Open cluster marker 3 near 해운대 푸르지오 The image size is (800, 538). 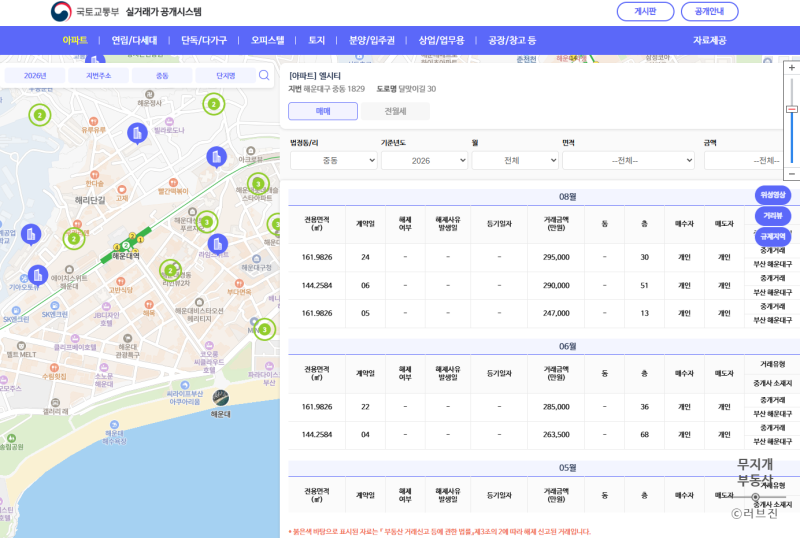click(x=207, y=222)
